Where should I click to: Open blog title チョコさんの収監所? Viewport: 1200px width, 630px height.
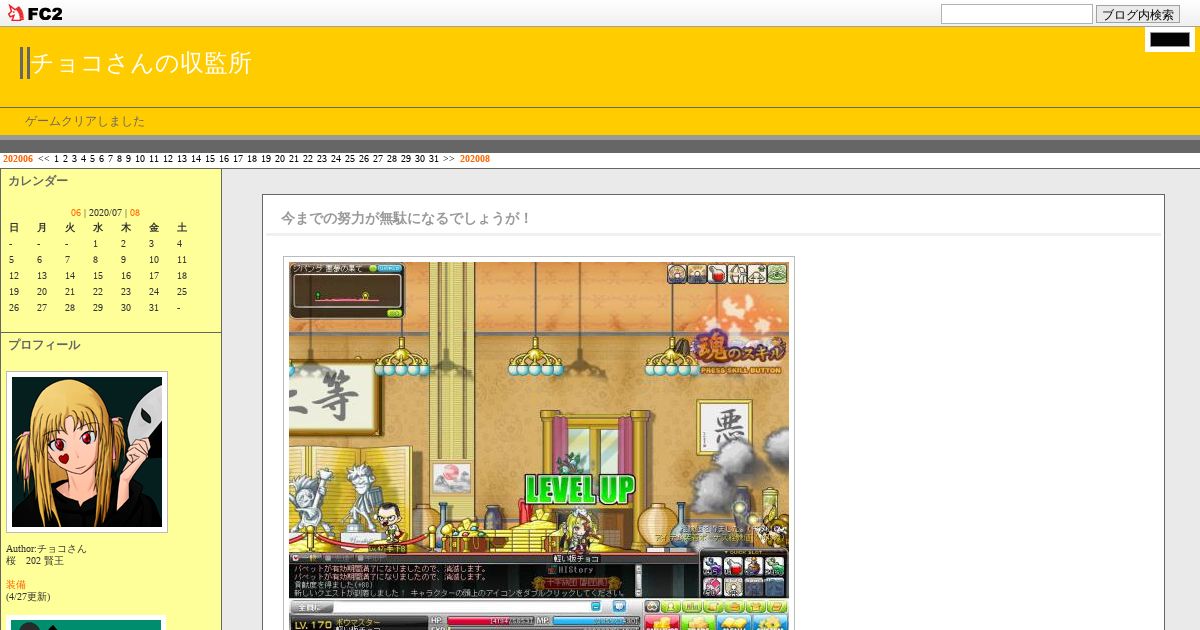click(x=141, y=63)
